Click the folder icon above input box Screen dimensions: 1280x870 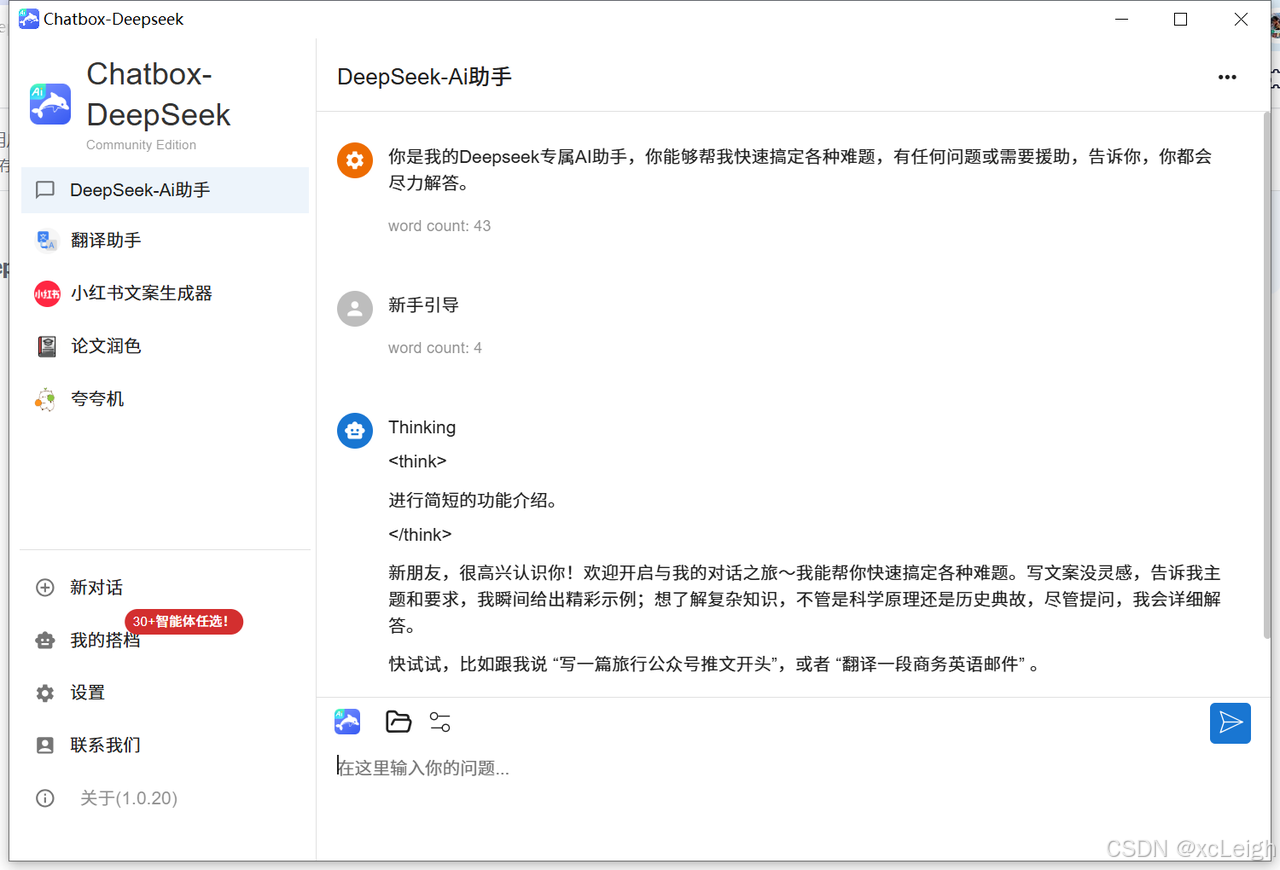(399, 721)
